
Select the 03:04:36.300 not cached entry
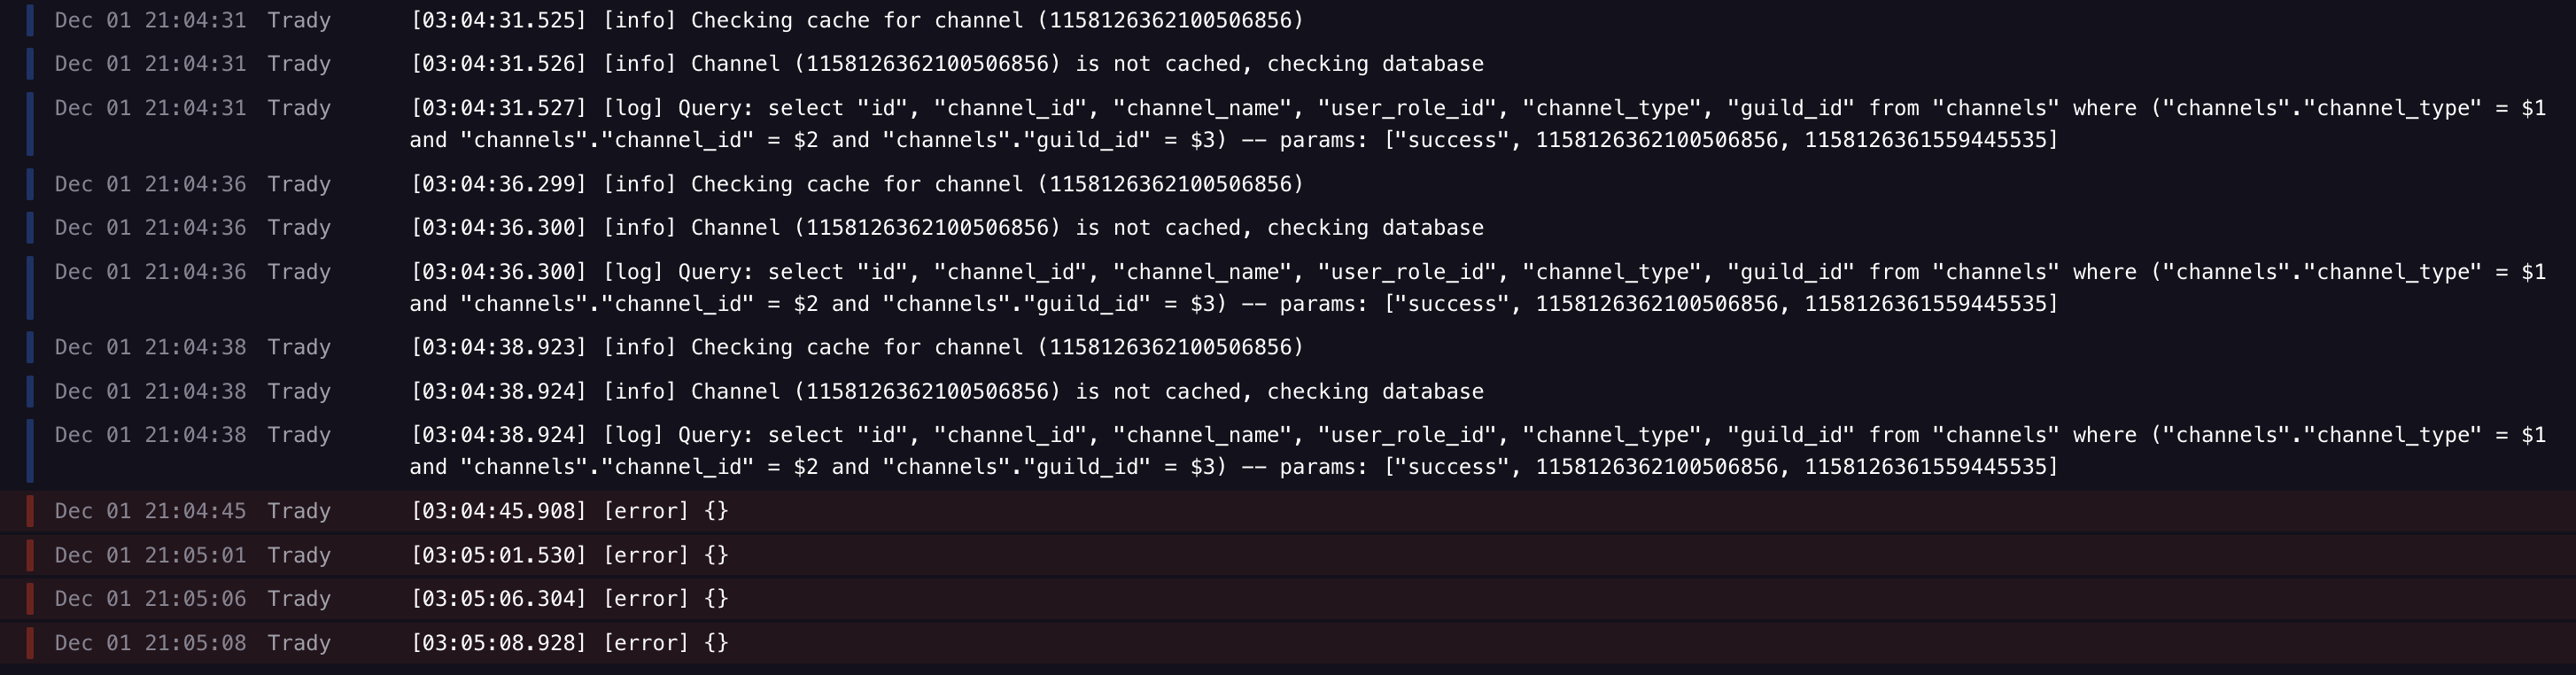pos(1288,228)
